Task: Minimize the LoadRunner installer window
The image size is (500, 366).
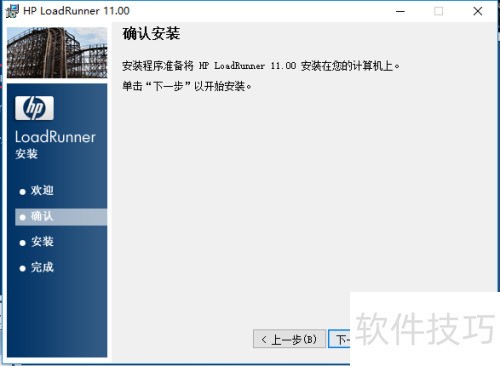Action: 400,11
